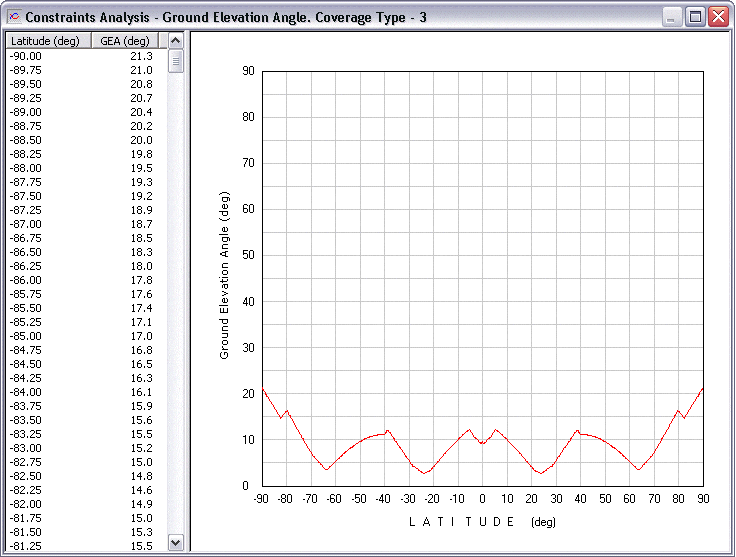The width and height of the screenshot is (736, 557).
Task: Click the scroll up arrow of data list
Action: [176, 41]
